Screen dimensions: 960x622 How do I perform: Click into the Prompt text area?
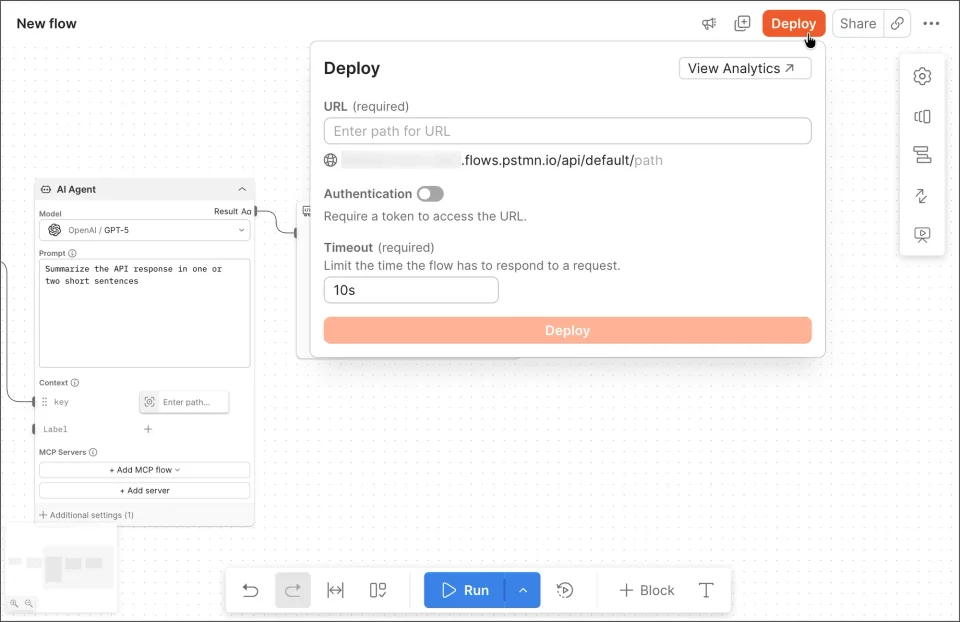tap(144, 313)
